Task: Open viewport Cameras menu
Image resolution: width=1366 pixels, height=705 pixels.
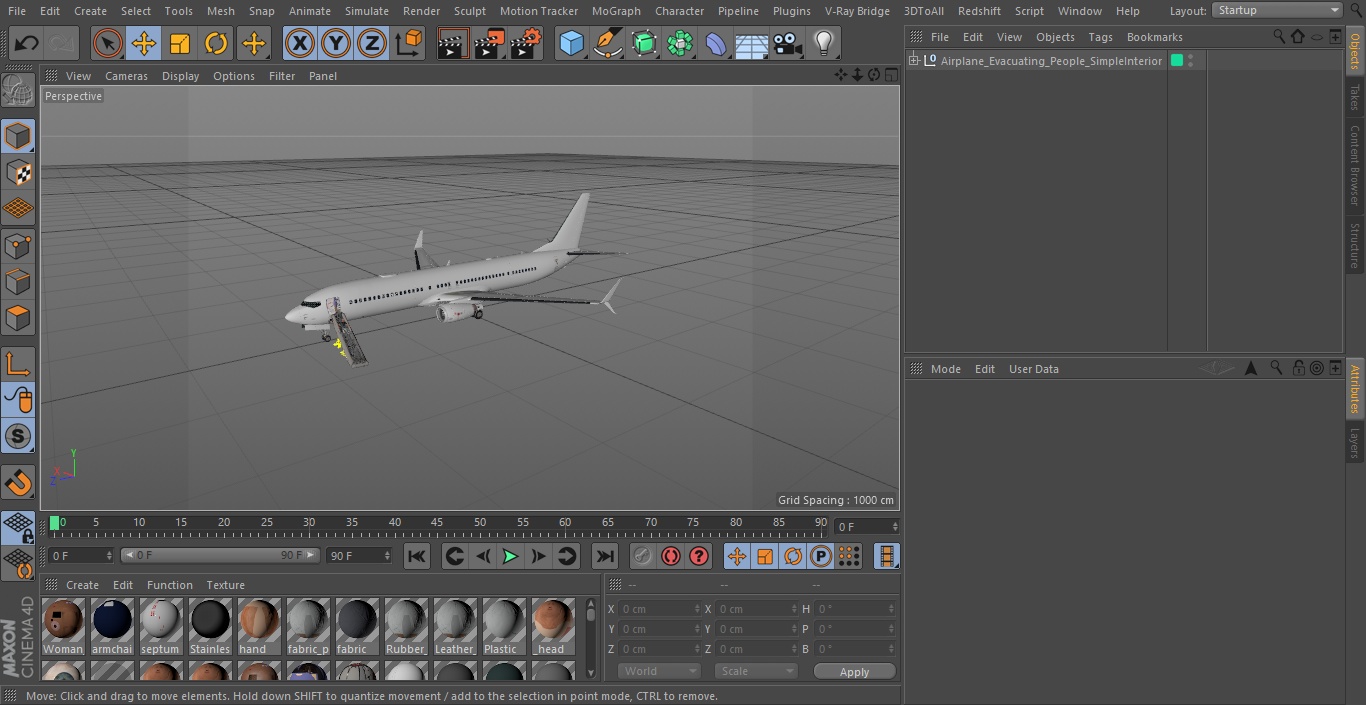Action: pos(126,76)
